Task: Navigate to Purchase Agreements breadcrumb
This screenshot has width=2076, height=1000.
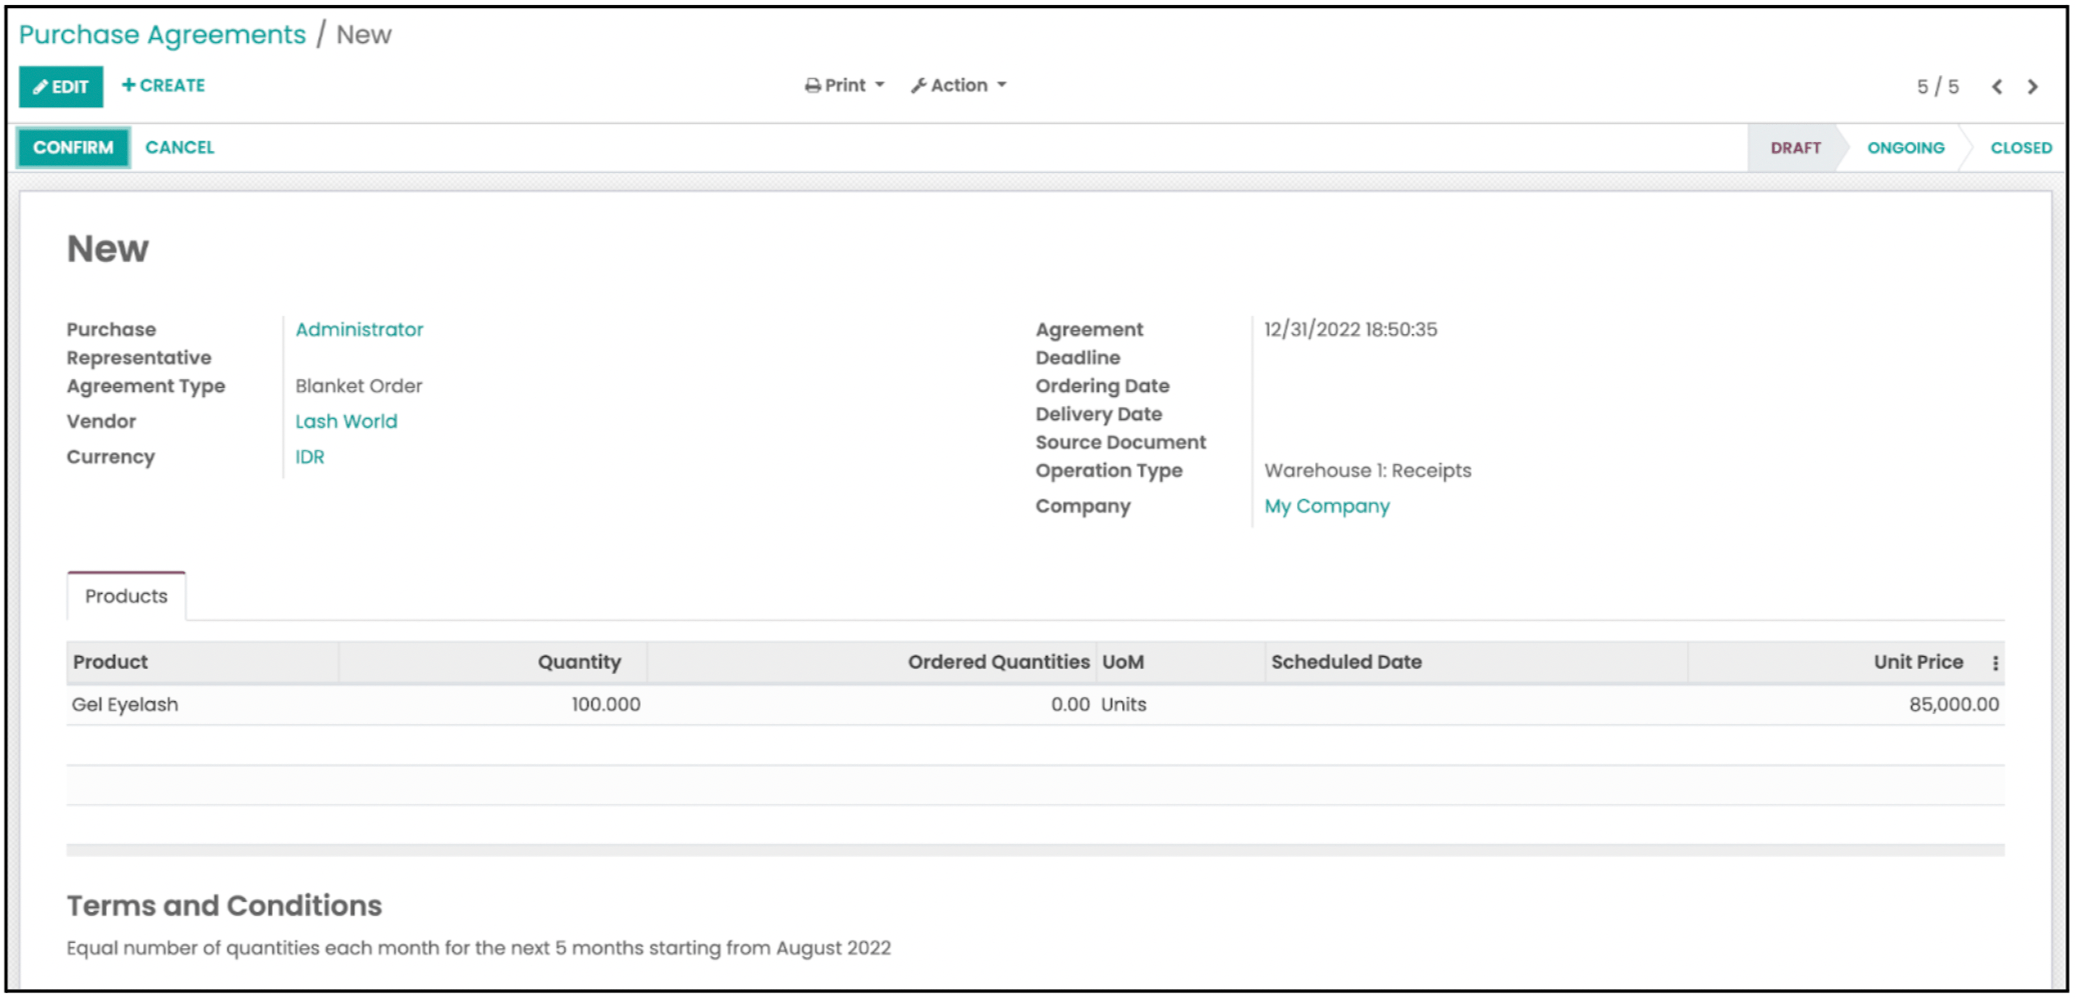Action: point(162,35)
